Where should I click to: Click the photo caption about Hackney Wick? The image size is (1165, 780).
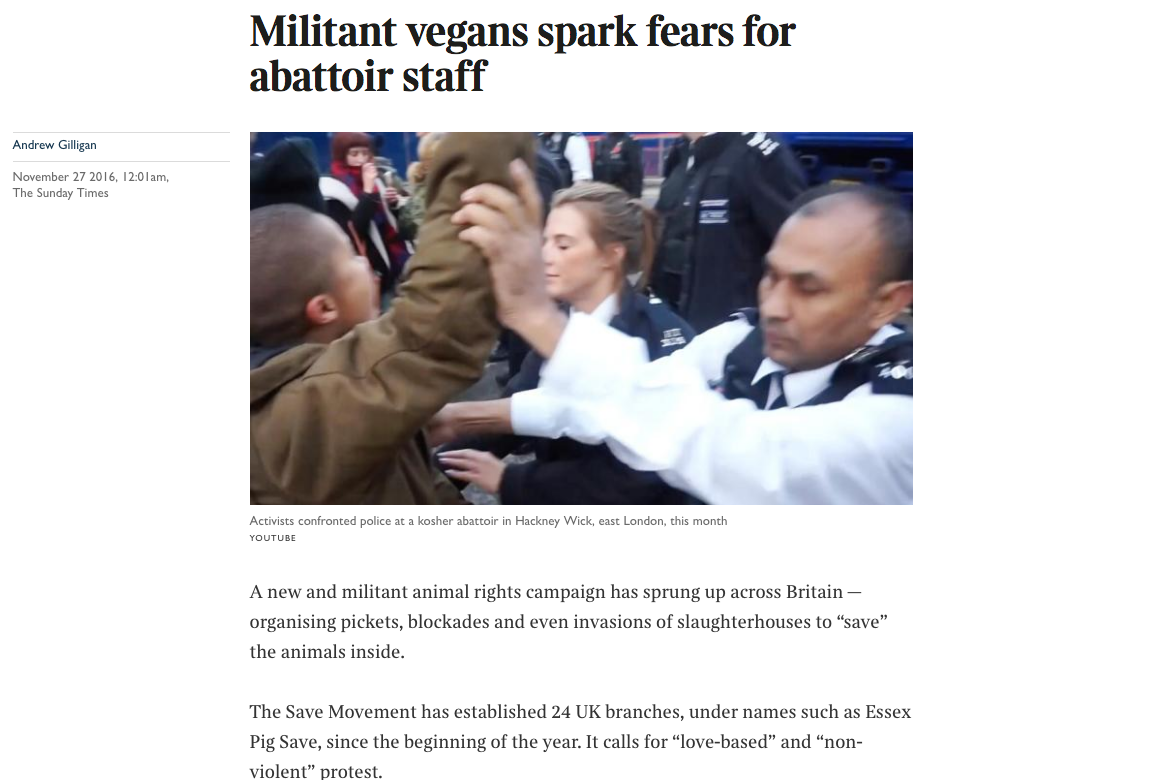pos(488,521)
